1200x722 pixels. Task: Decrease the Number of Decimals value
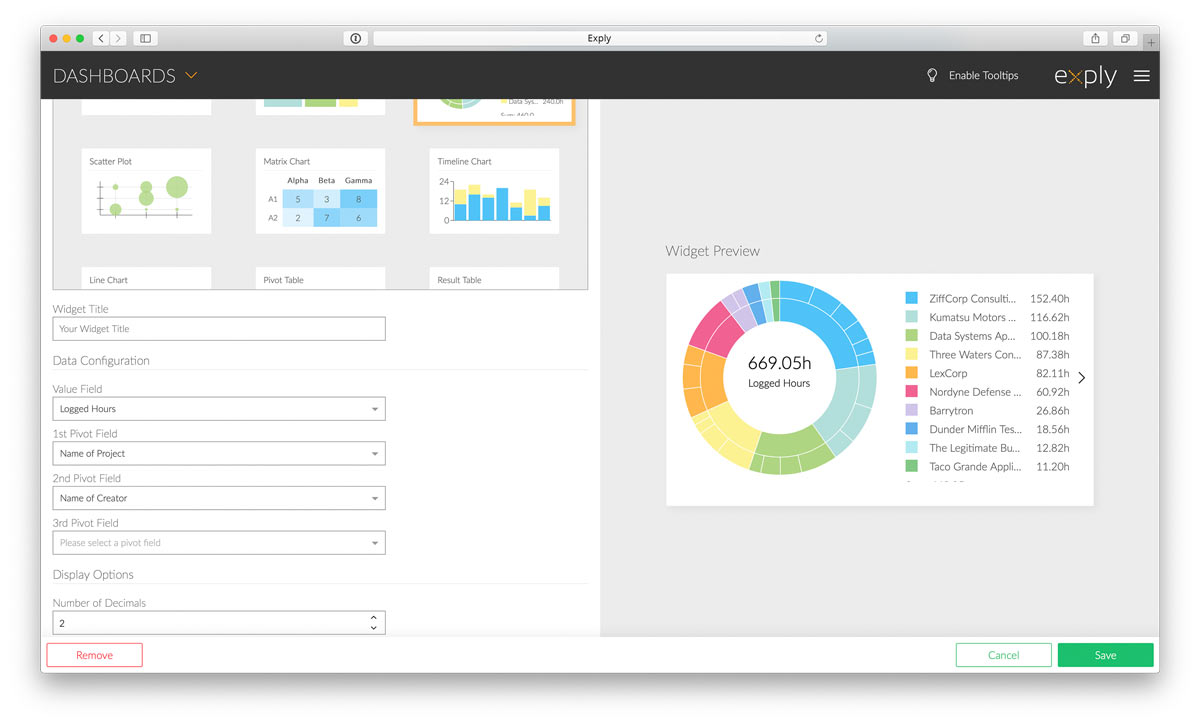374,628
